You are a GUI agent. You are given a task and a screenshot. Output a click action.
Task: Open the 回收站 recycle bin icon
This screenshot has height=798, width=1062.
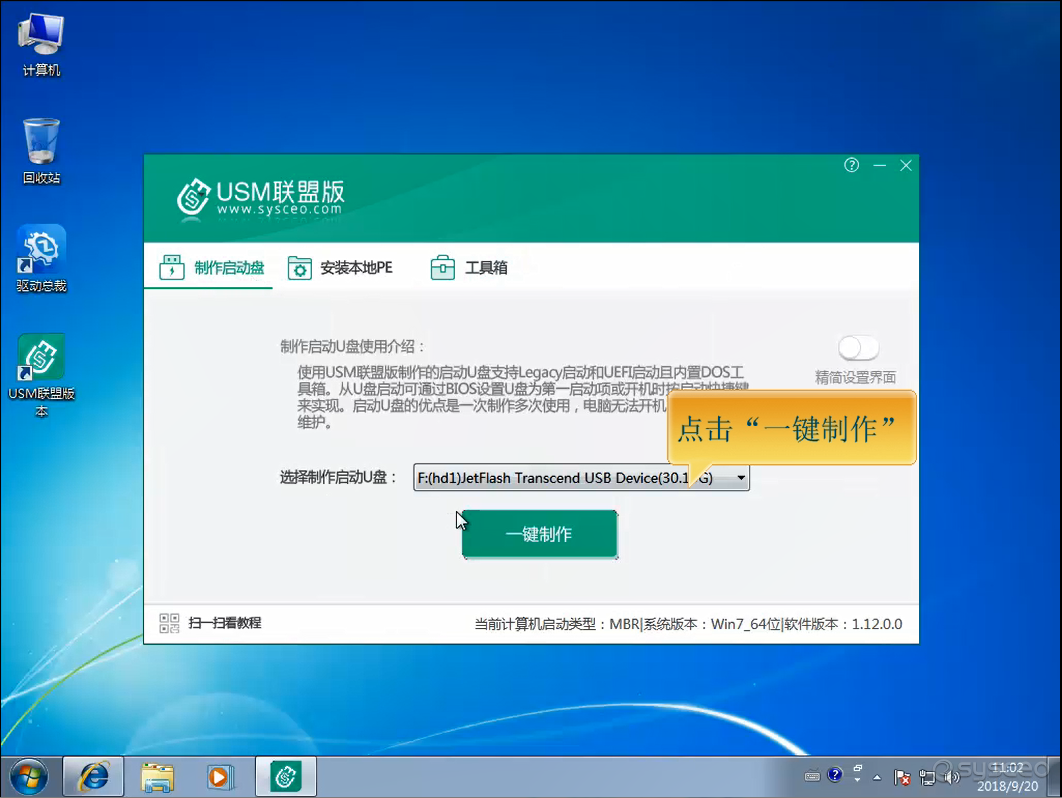tap(42, 142)
